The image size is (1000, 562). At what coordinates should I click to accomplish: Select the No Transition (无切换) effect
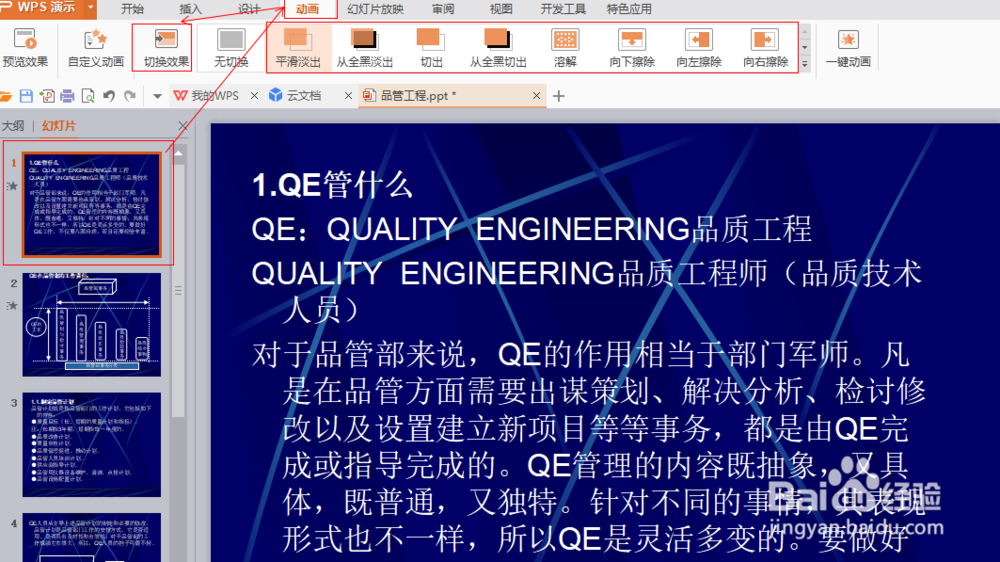tap(231, 47)
